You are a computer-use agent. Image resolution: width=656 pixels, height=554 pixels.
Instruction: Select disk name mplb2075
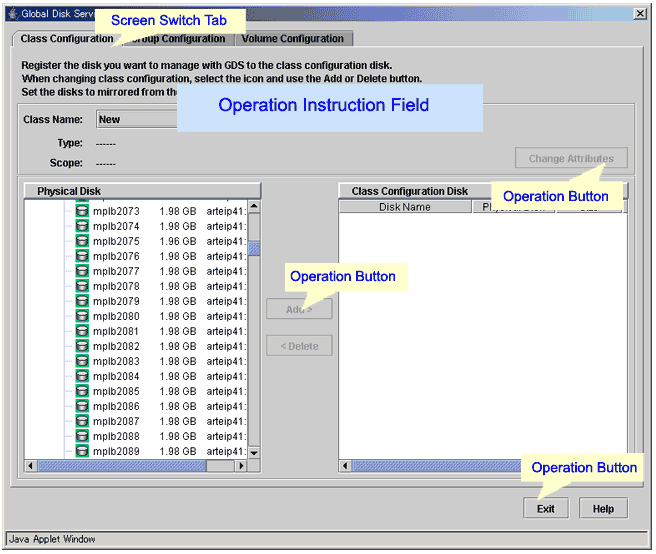click(116, 241)
